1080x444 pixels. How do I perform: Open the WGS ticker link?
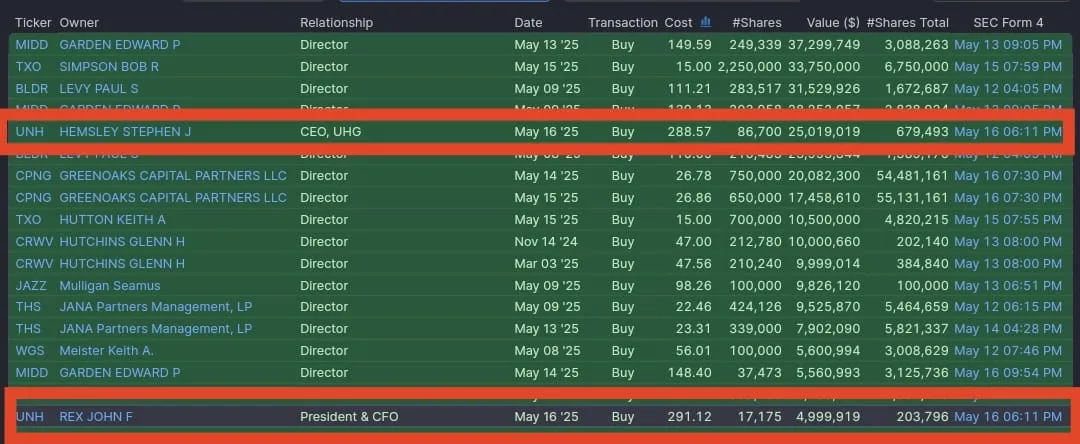(x=30, y=350)
